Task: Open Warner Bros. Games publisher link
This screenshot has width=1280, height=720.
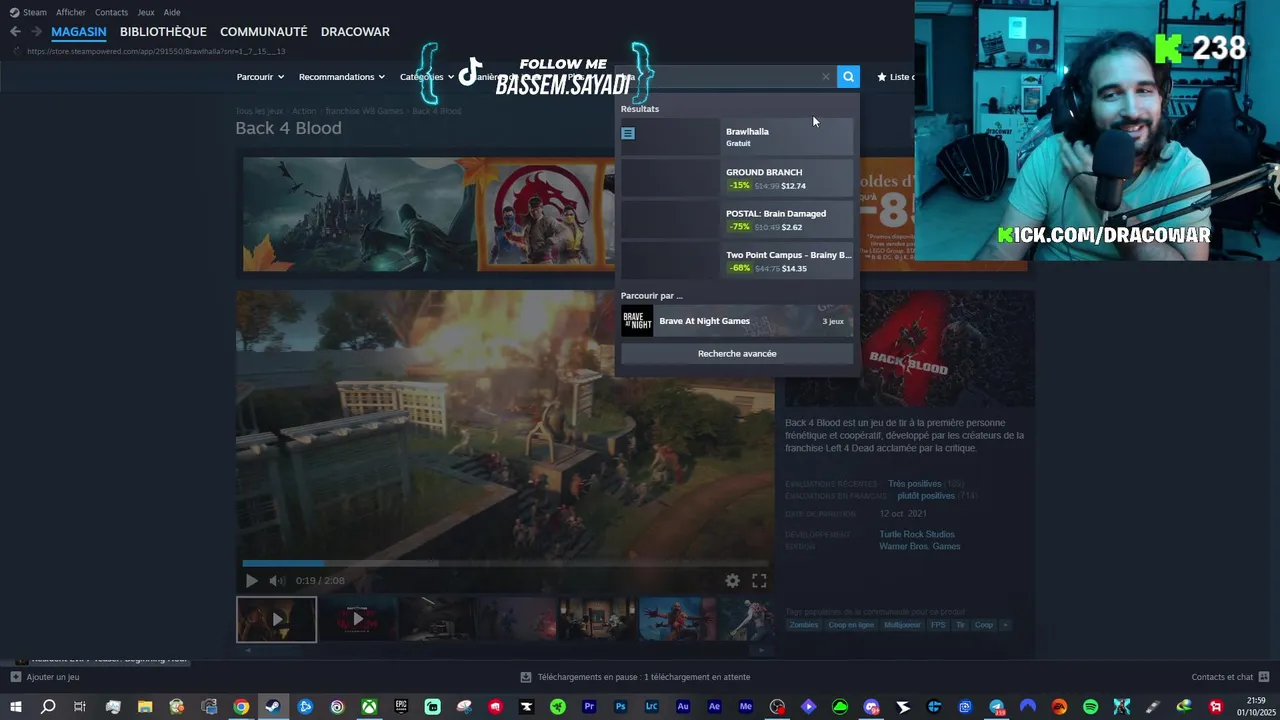Action: [920, 546]
